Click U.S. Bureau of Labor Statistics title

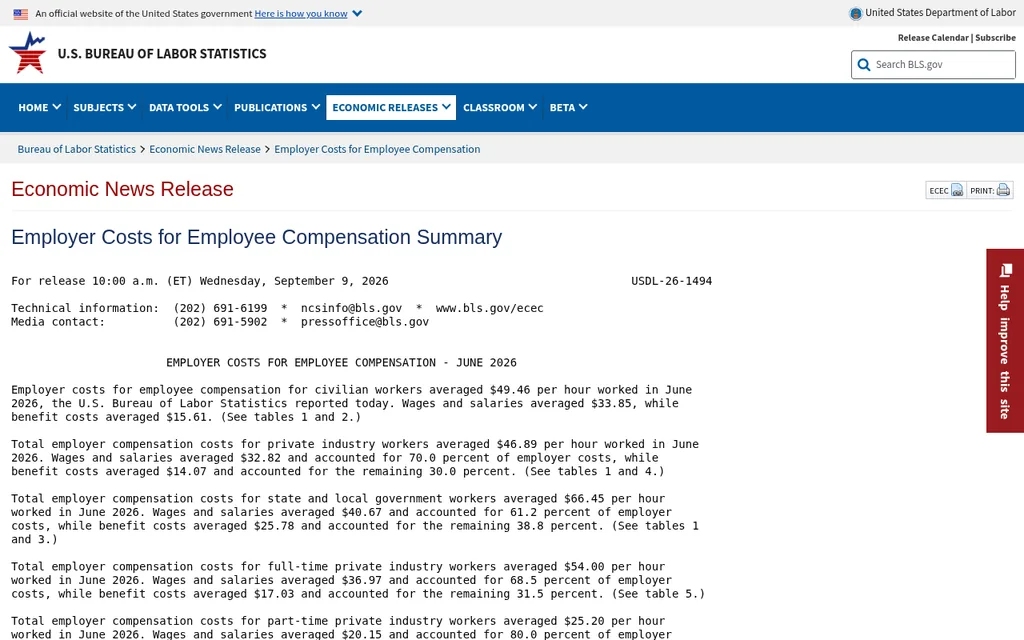pos(162,54)
